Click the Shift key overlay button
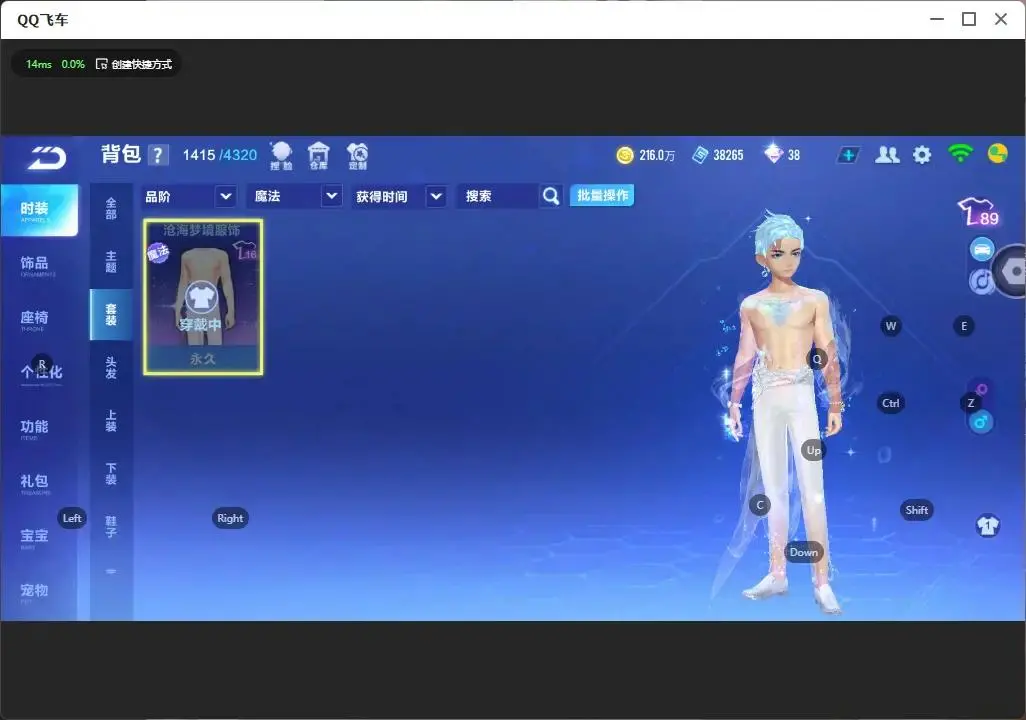Image resolution: width=1026 pixels, height=720 pixels. (917, 510)
